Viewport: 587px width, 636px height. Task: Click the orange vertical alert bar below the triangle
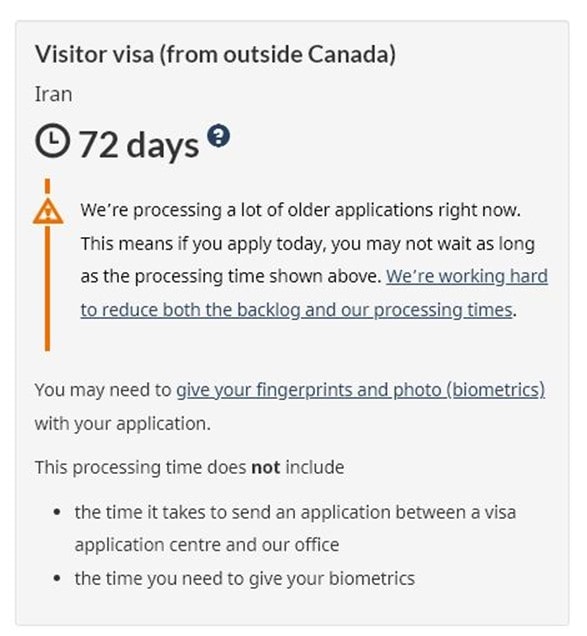click(x=47, y=288)
